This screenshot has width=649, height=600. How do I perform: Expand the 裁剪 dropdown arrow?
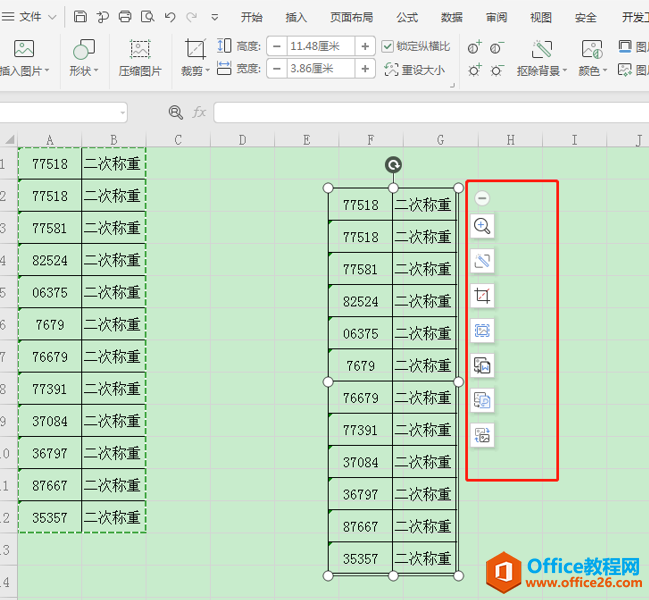tap(207, 71)
